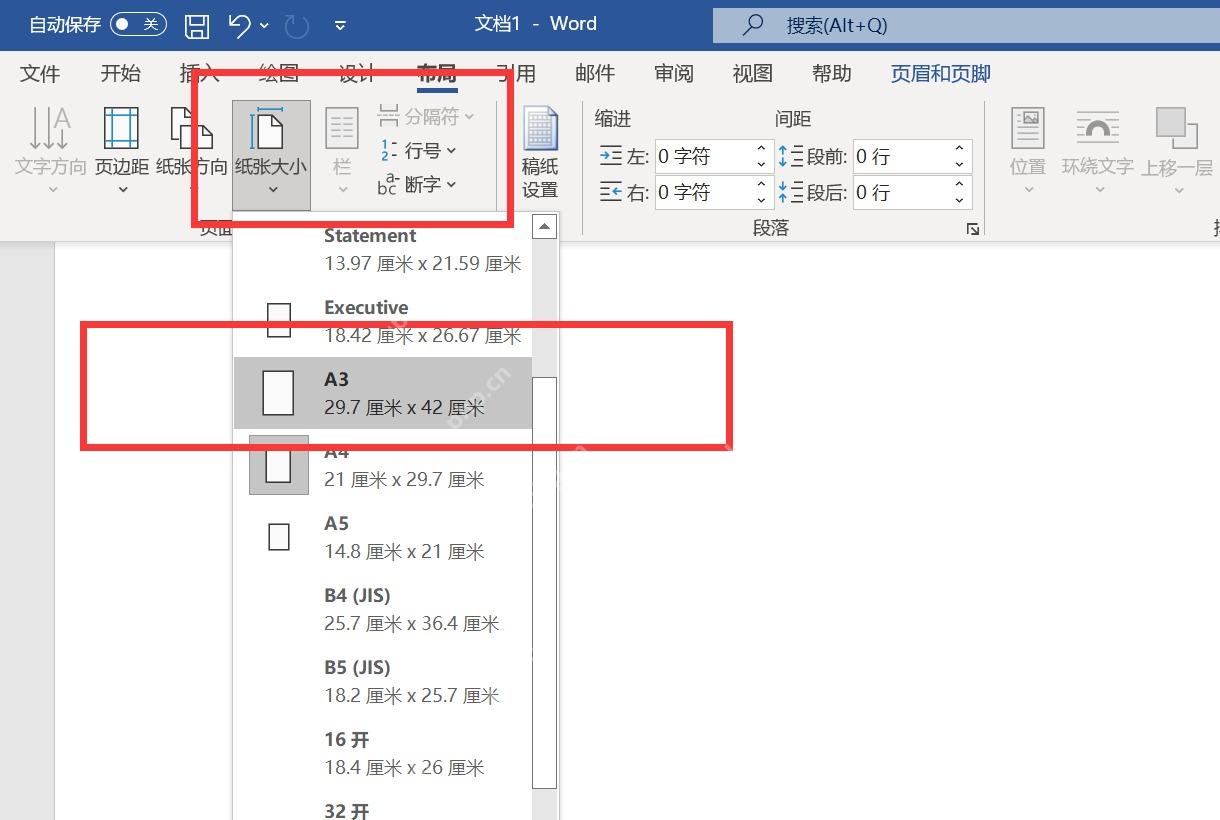Open the 分隔符 breaks dropdown
This screenshot has width=1220, height=820.
[425, 117]
